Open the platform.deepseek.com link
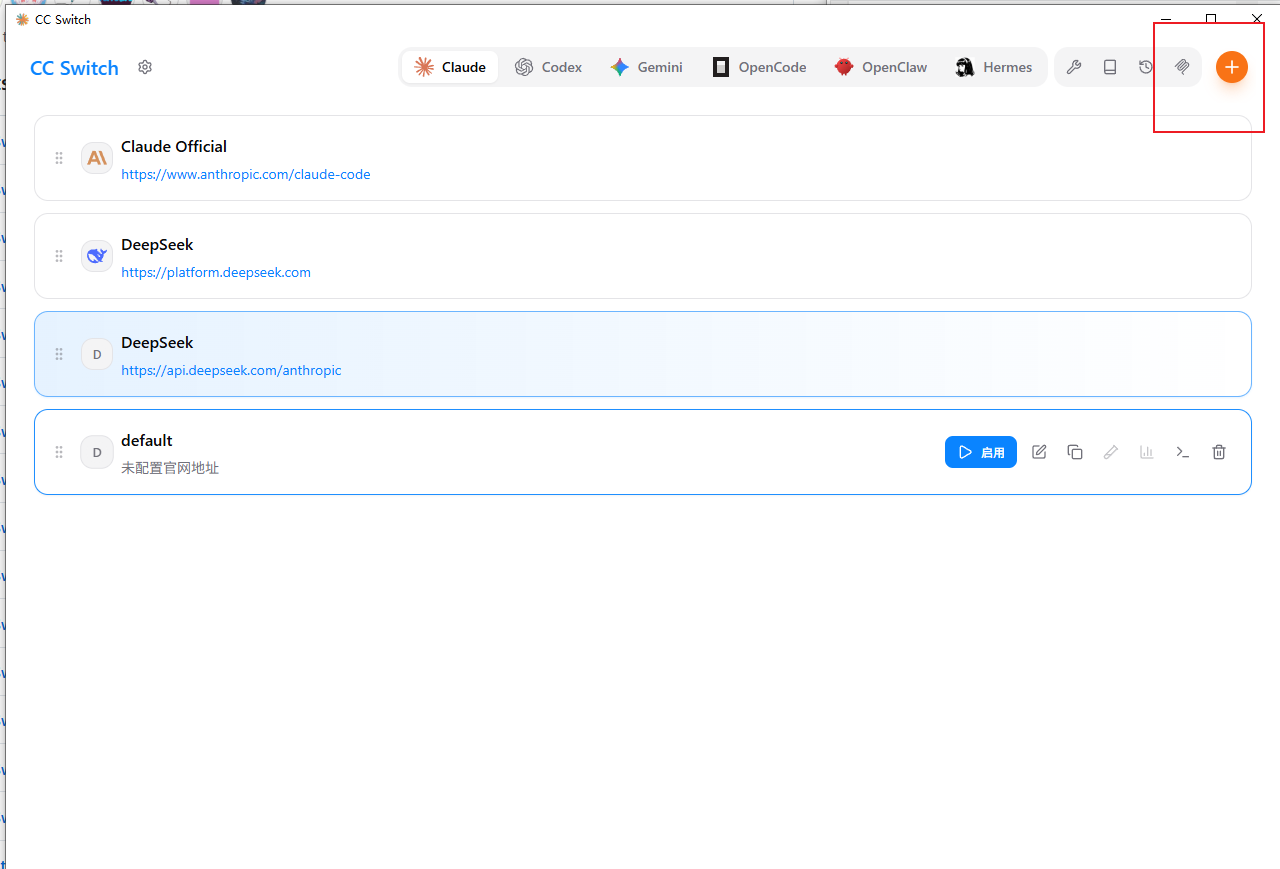 (x=216, y=272)
